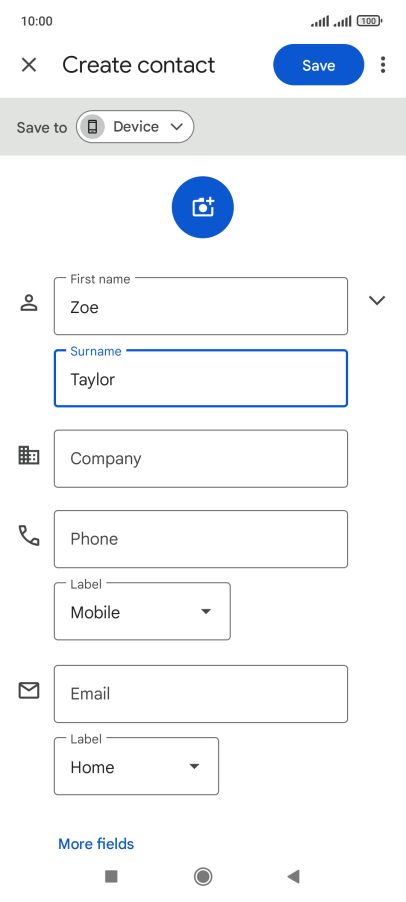Focus the First name field containing Zoe
406x902 pixels.
point(201,306)
